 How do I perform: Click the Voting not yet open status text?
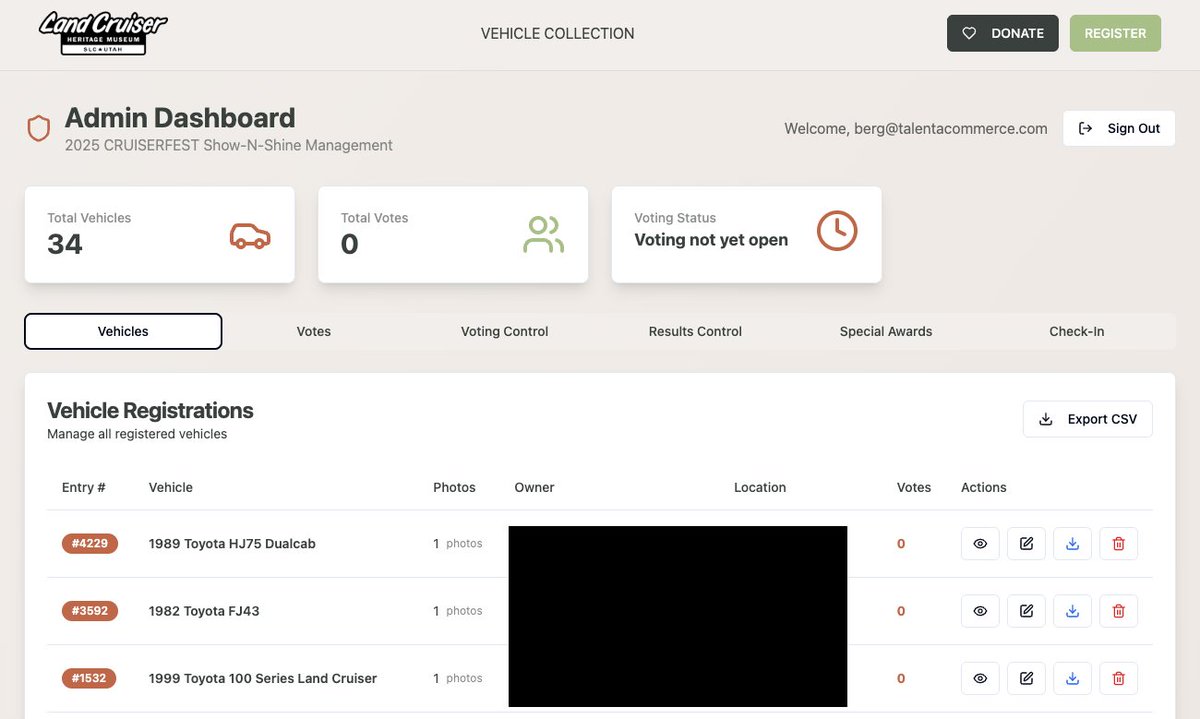tap(711, 240)
